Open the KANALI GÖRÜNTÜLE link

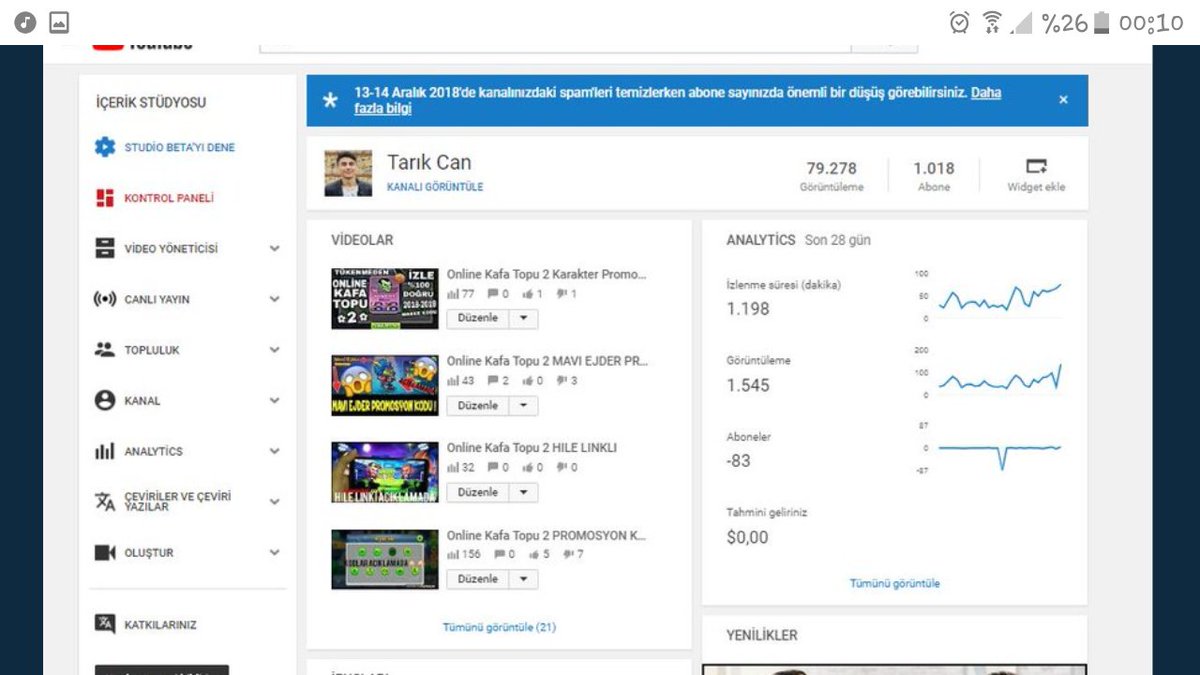[435, 187]
